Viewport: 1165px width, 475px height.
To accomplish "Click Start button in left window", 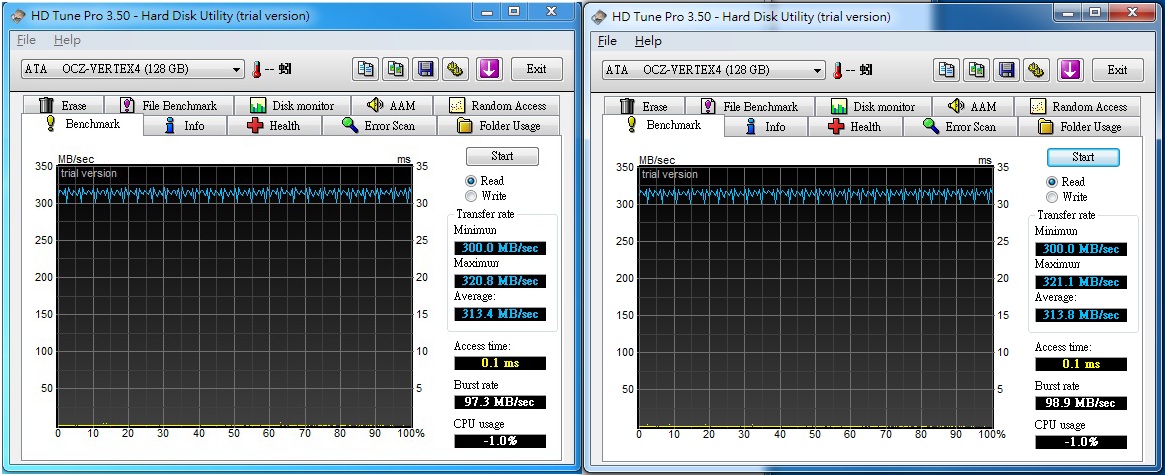I will (x=502, y=156).
